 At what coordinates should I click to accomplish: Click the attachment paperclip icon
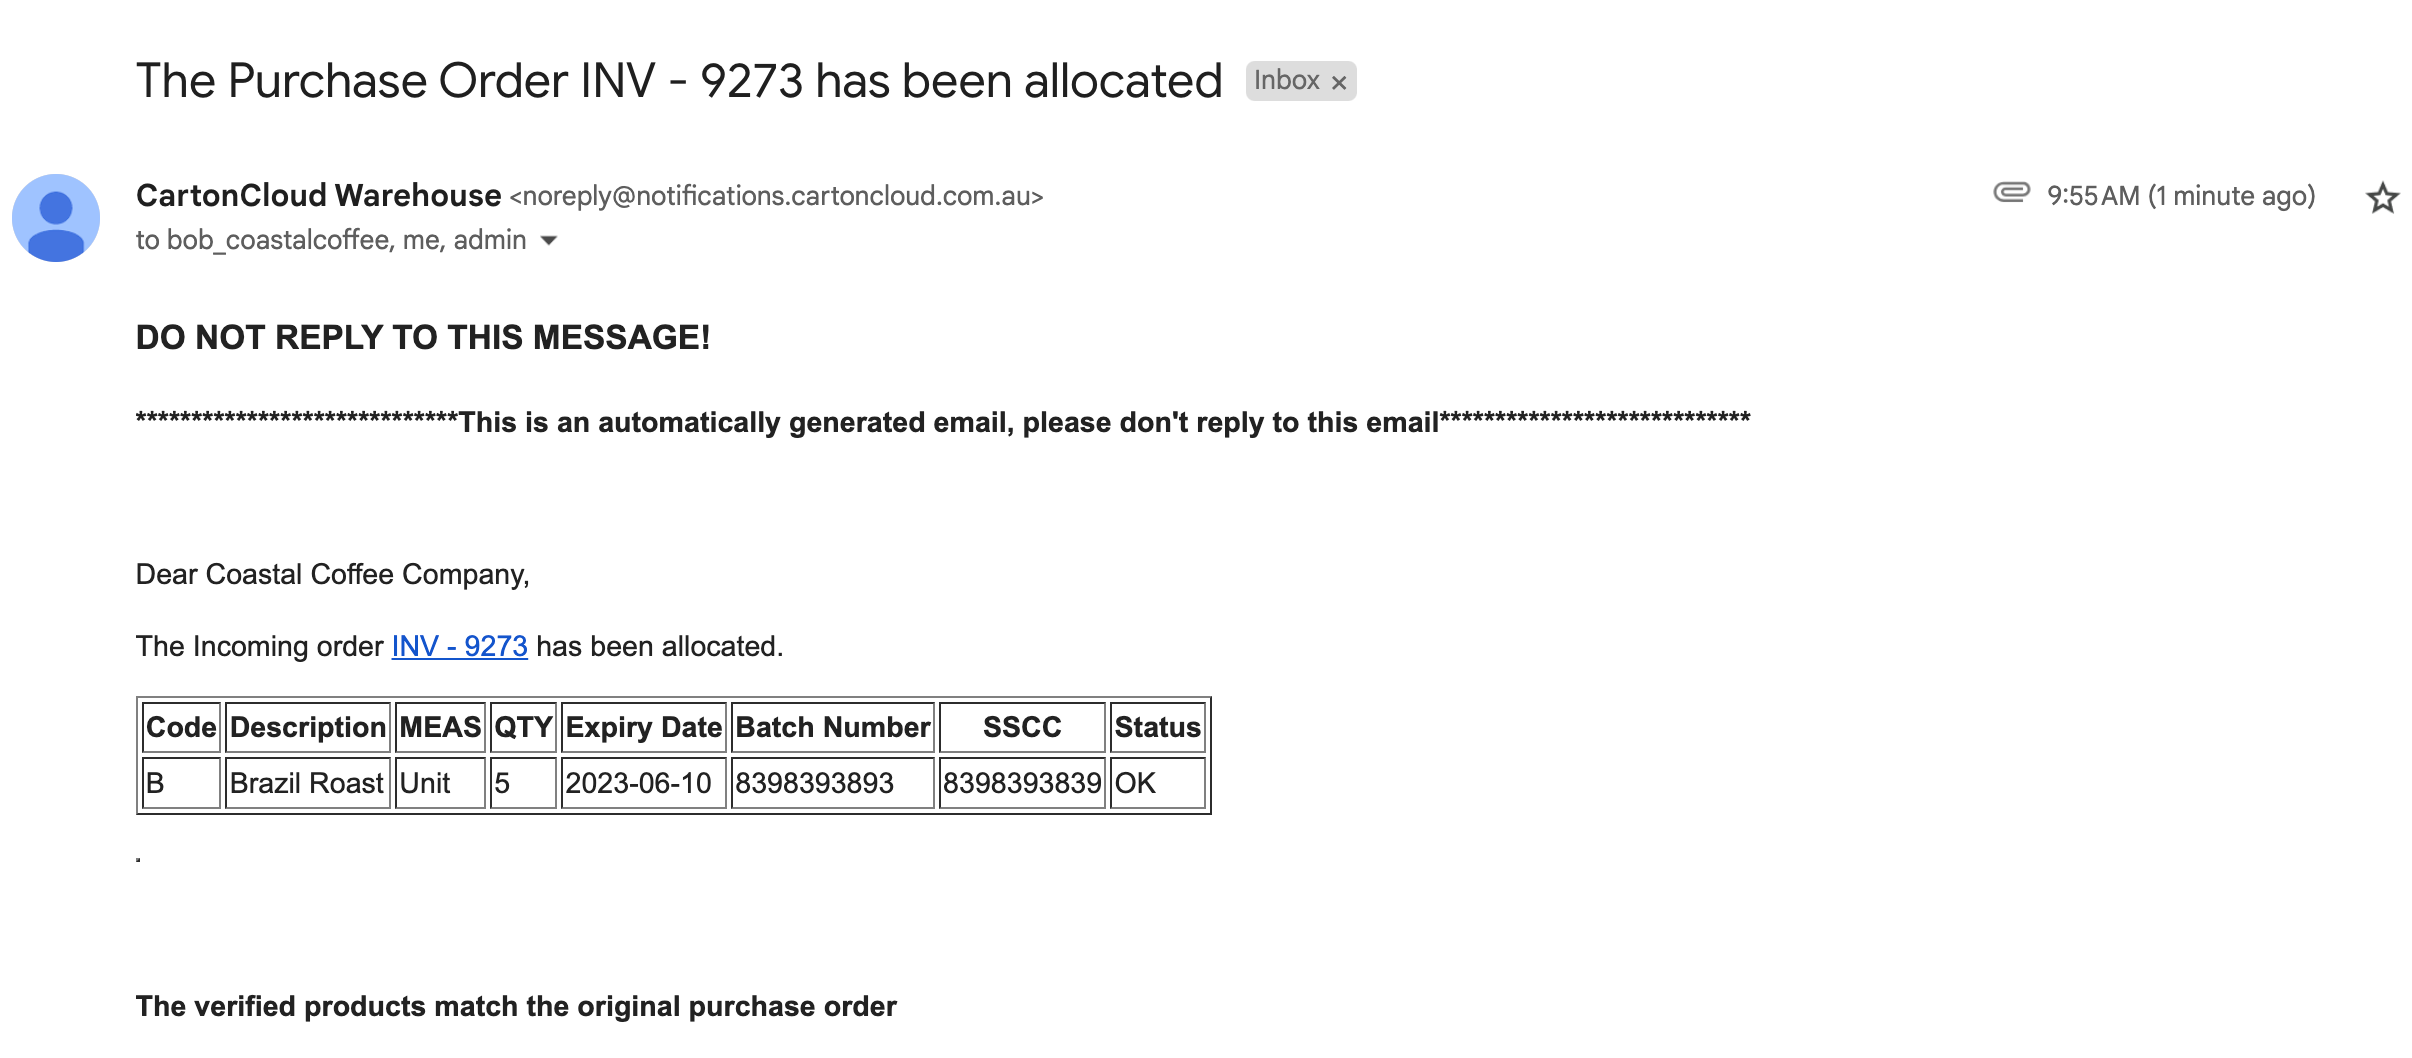click(2011, 193)
